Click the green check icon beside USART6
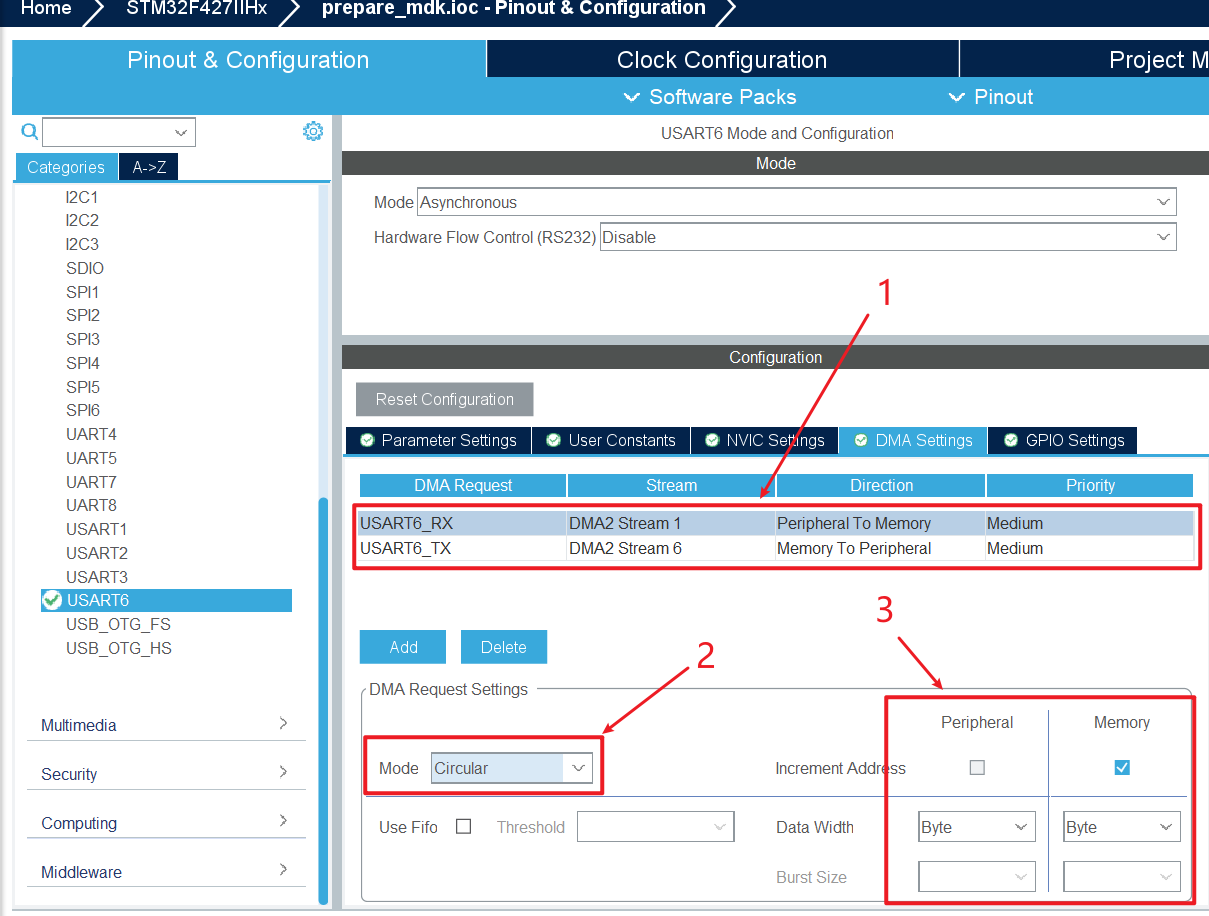Viewport: 1209px width, 916px height. pyautogui.click(x=52, y=600)
